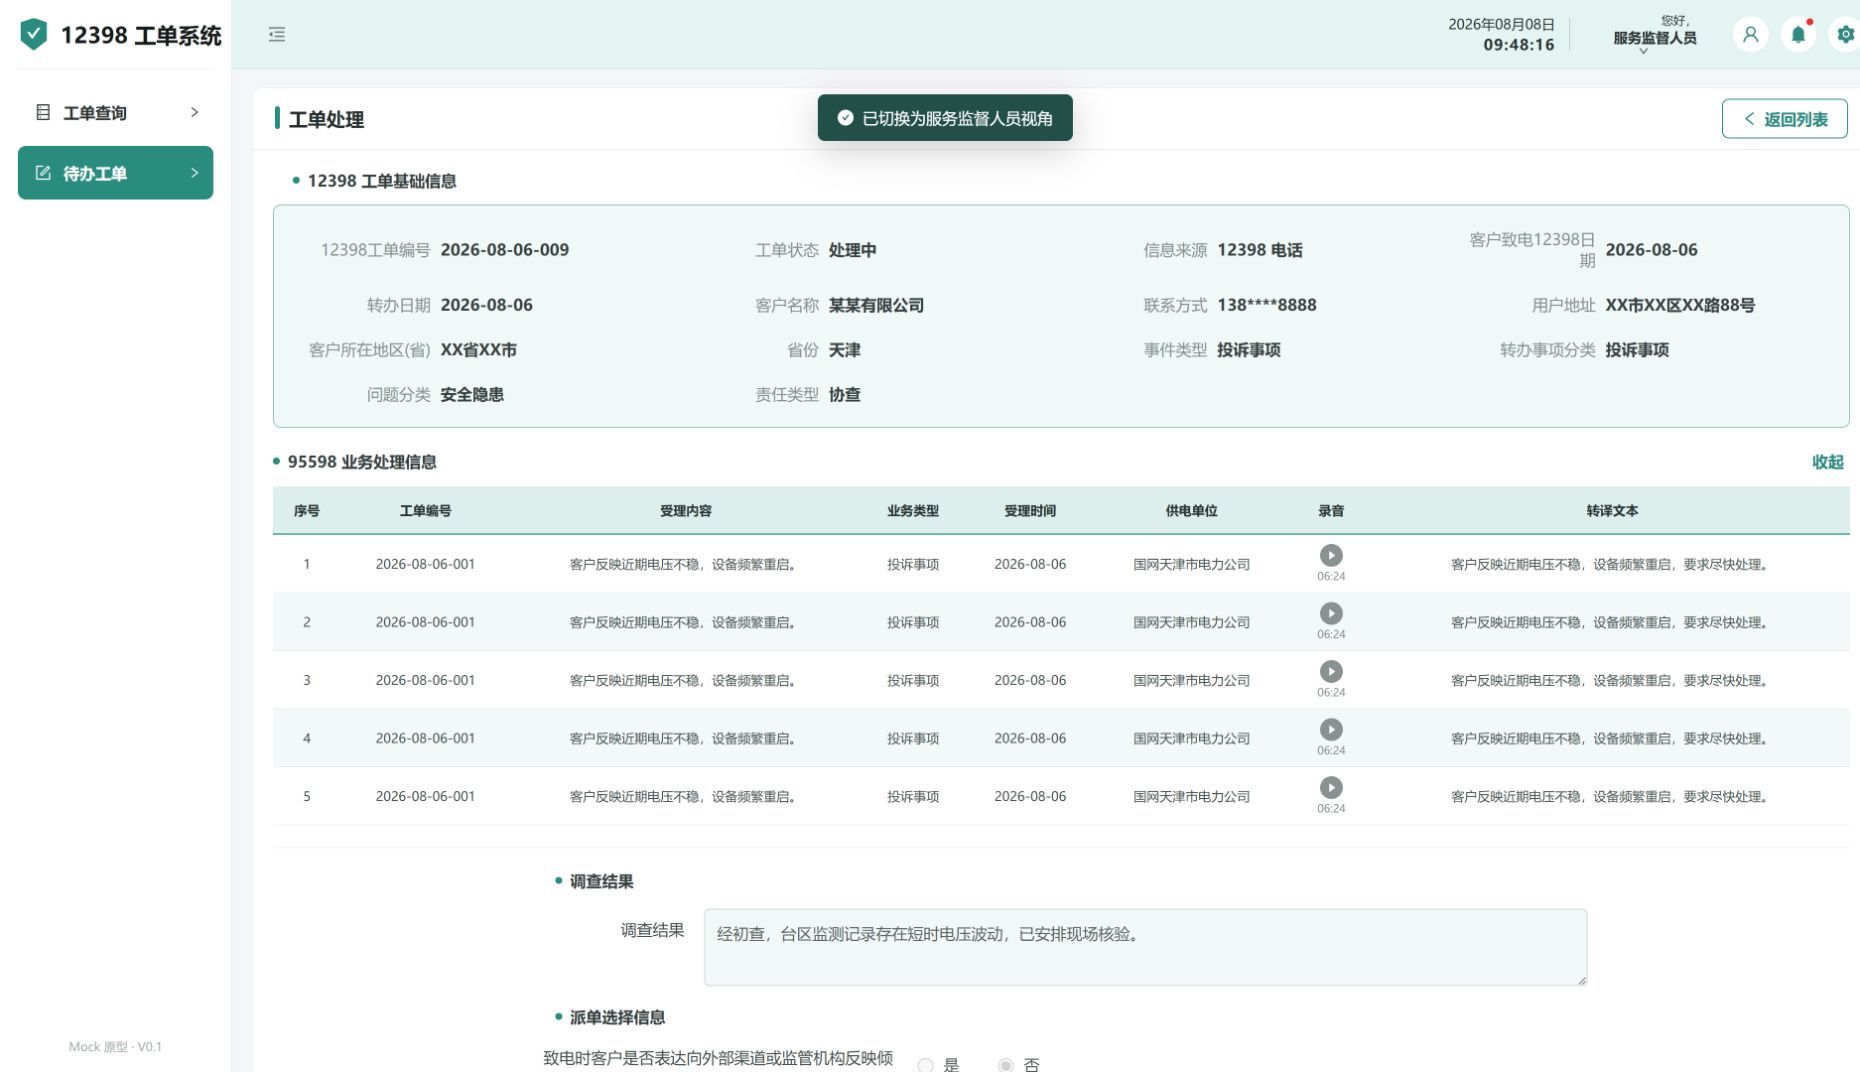Click the check icon in the toast notification
1860x1072 pixels.
tap(845, 118)
